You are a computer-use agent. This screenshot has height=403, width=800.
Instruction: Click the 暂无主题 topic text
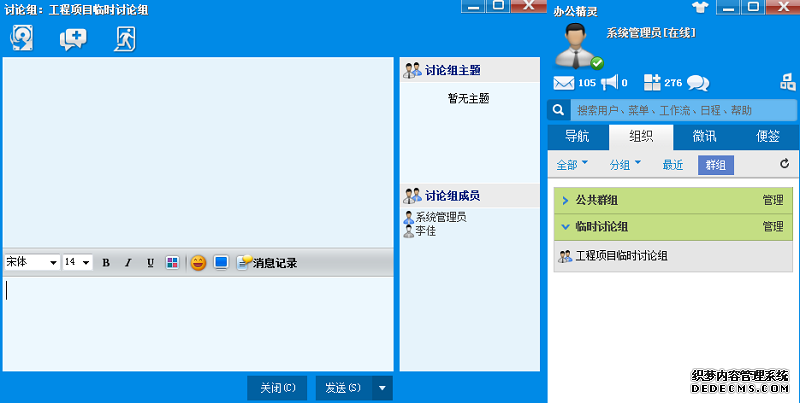tap(469, 99)
